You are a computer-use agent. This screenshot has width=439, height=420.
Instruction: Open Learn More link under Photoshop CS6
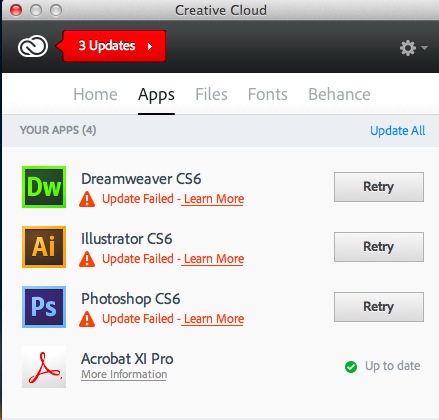(214, 319)
